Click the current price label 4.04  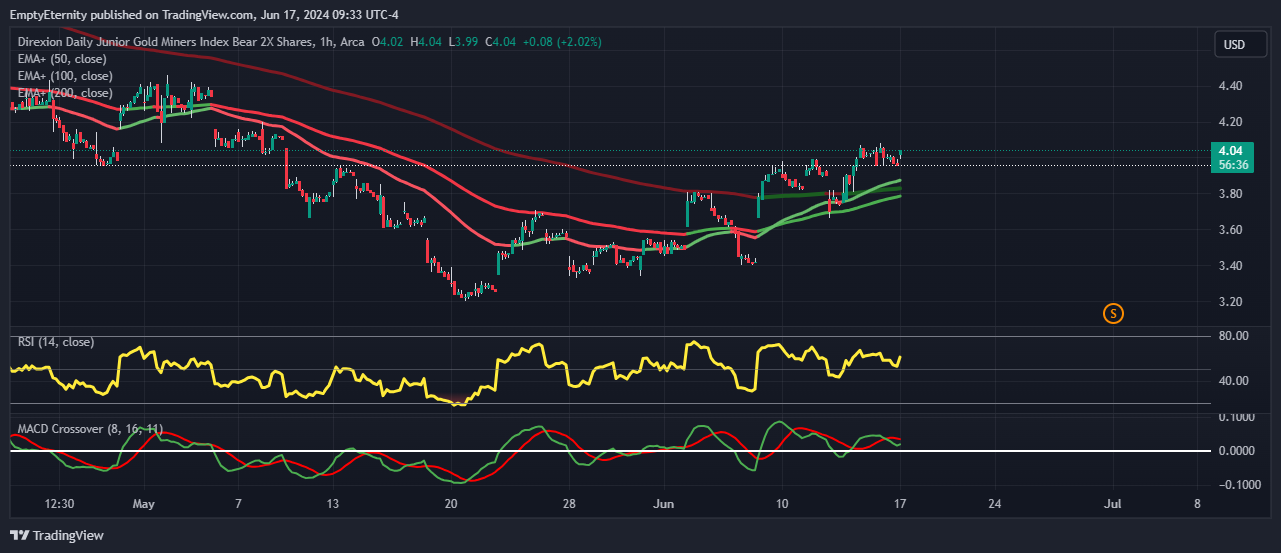1231,151
